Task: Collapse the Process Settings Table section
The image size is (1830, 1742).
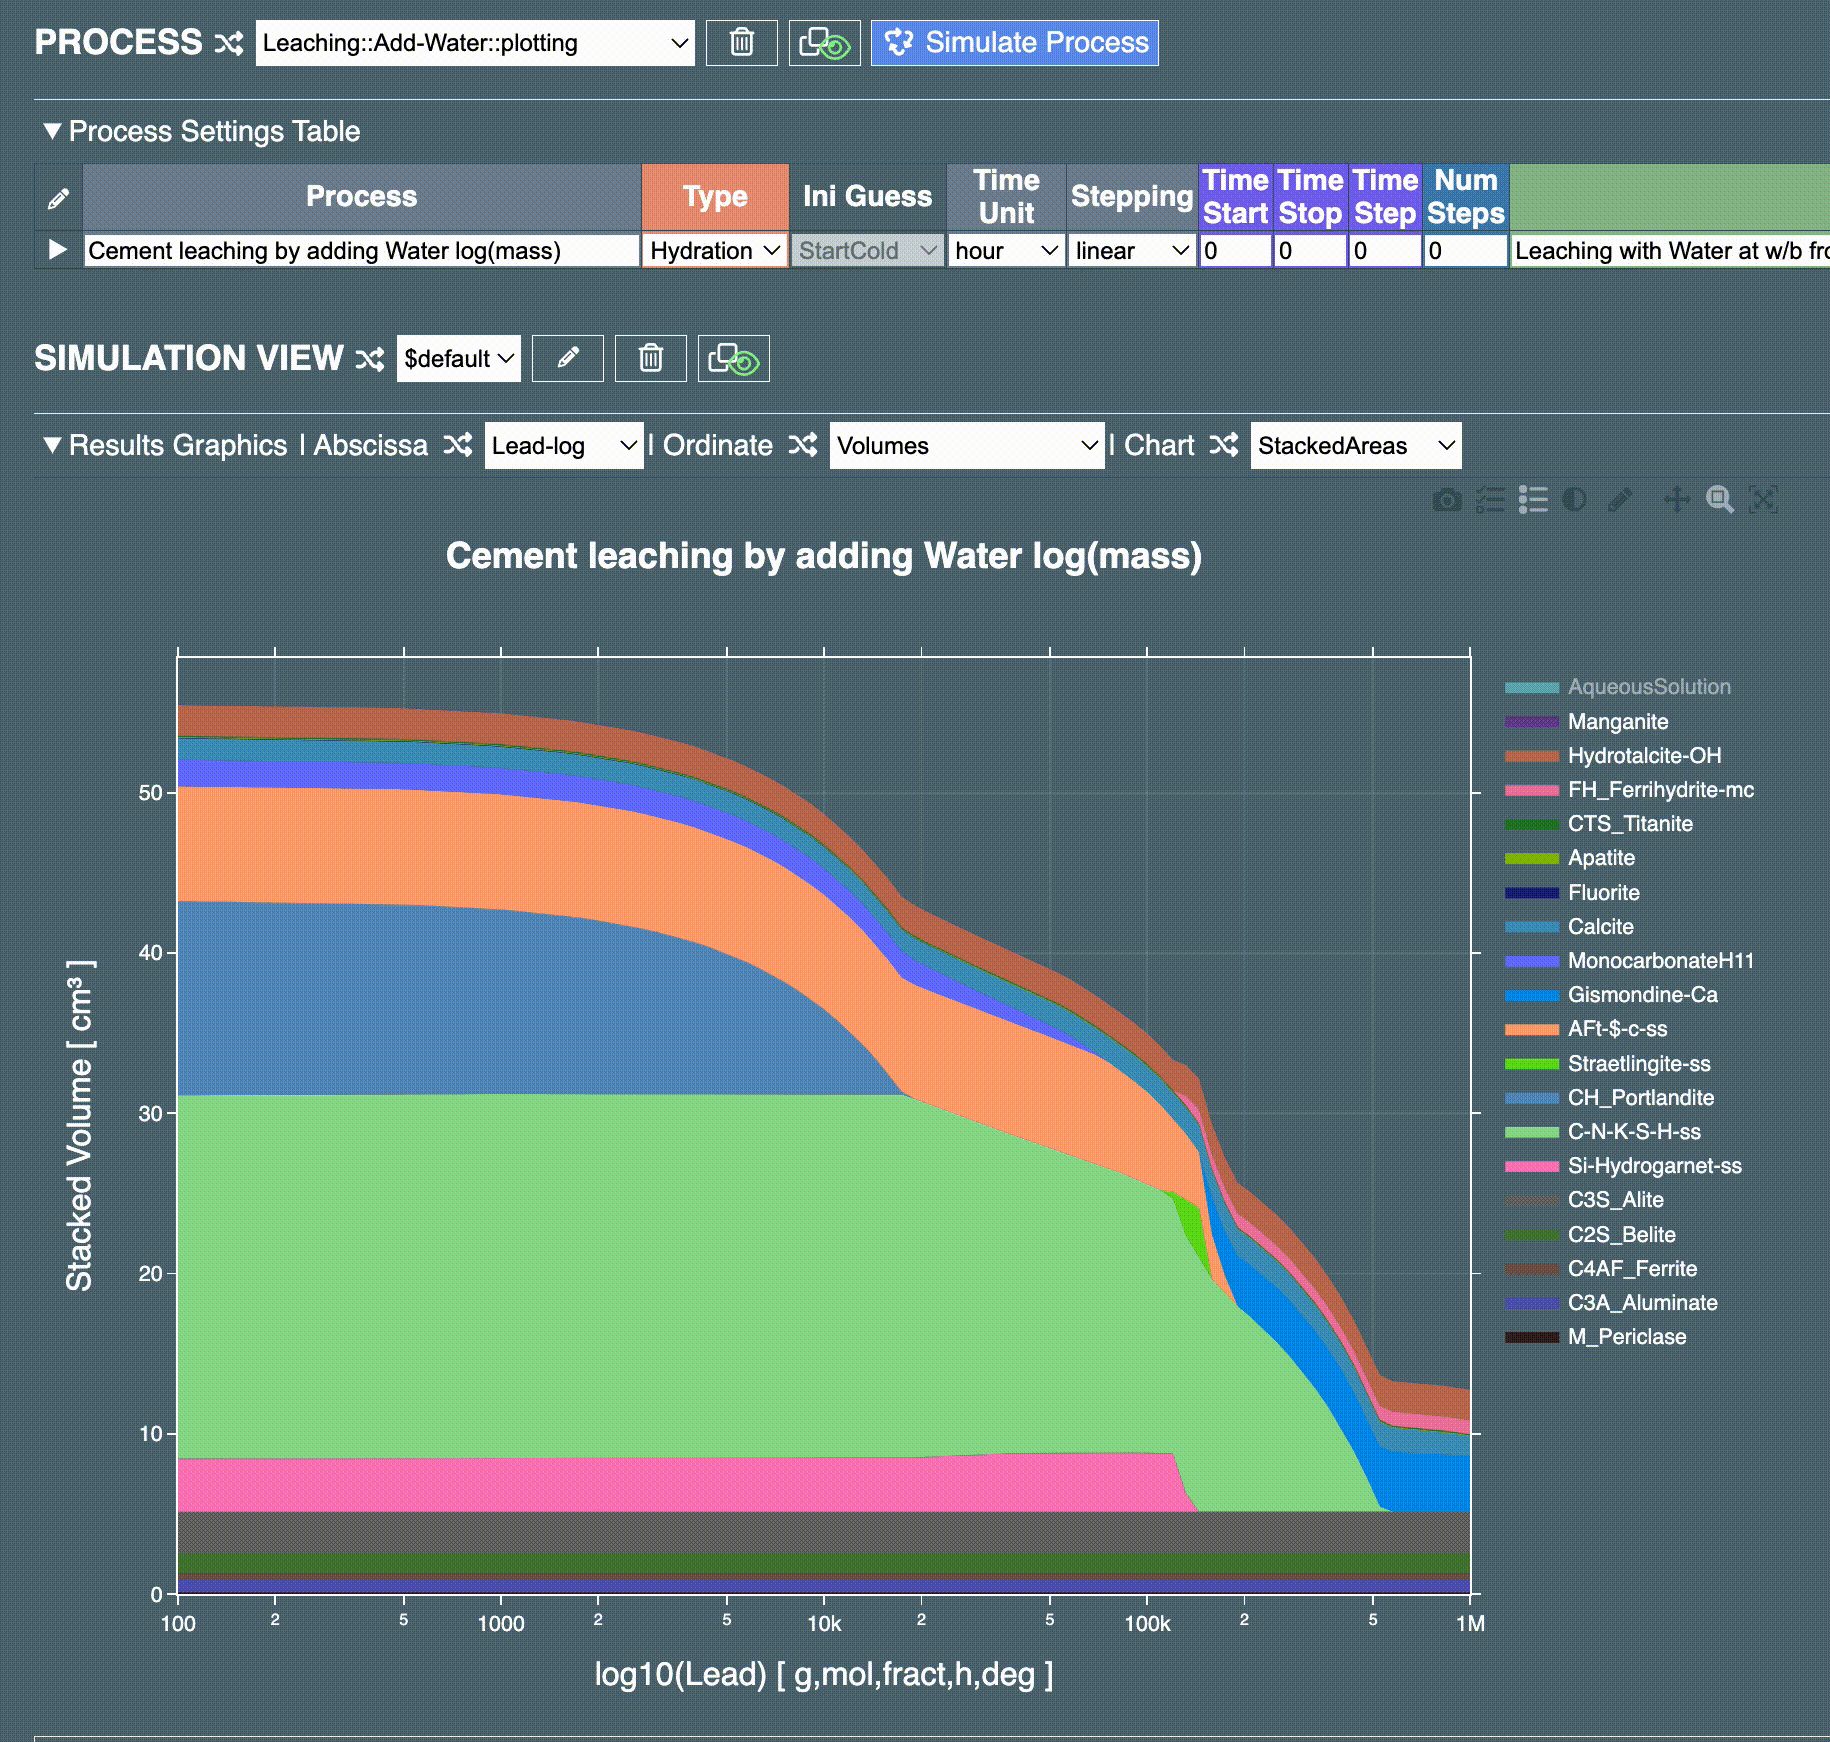Action: [52, 131]
